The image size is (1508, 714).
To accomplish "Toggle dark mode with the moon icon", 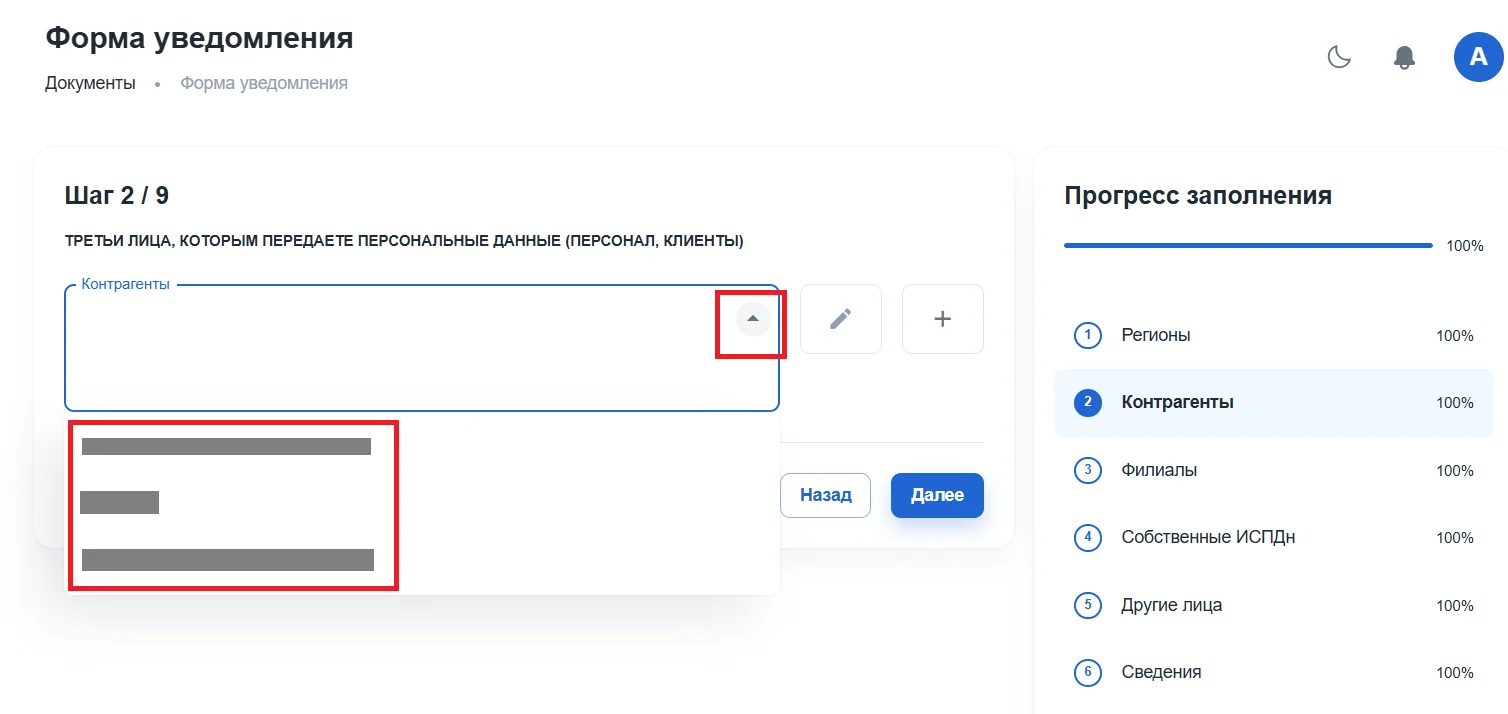I will point(1339,57).
